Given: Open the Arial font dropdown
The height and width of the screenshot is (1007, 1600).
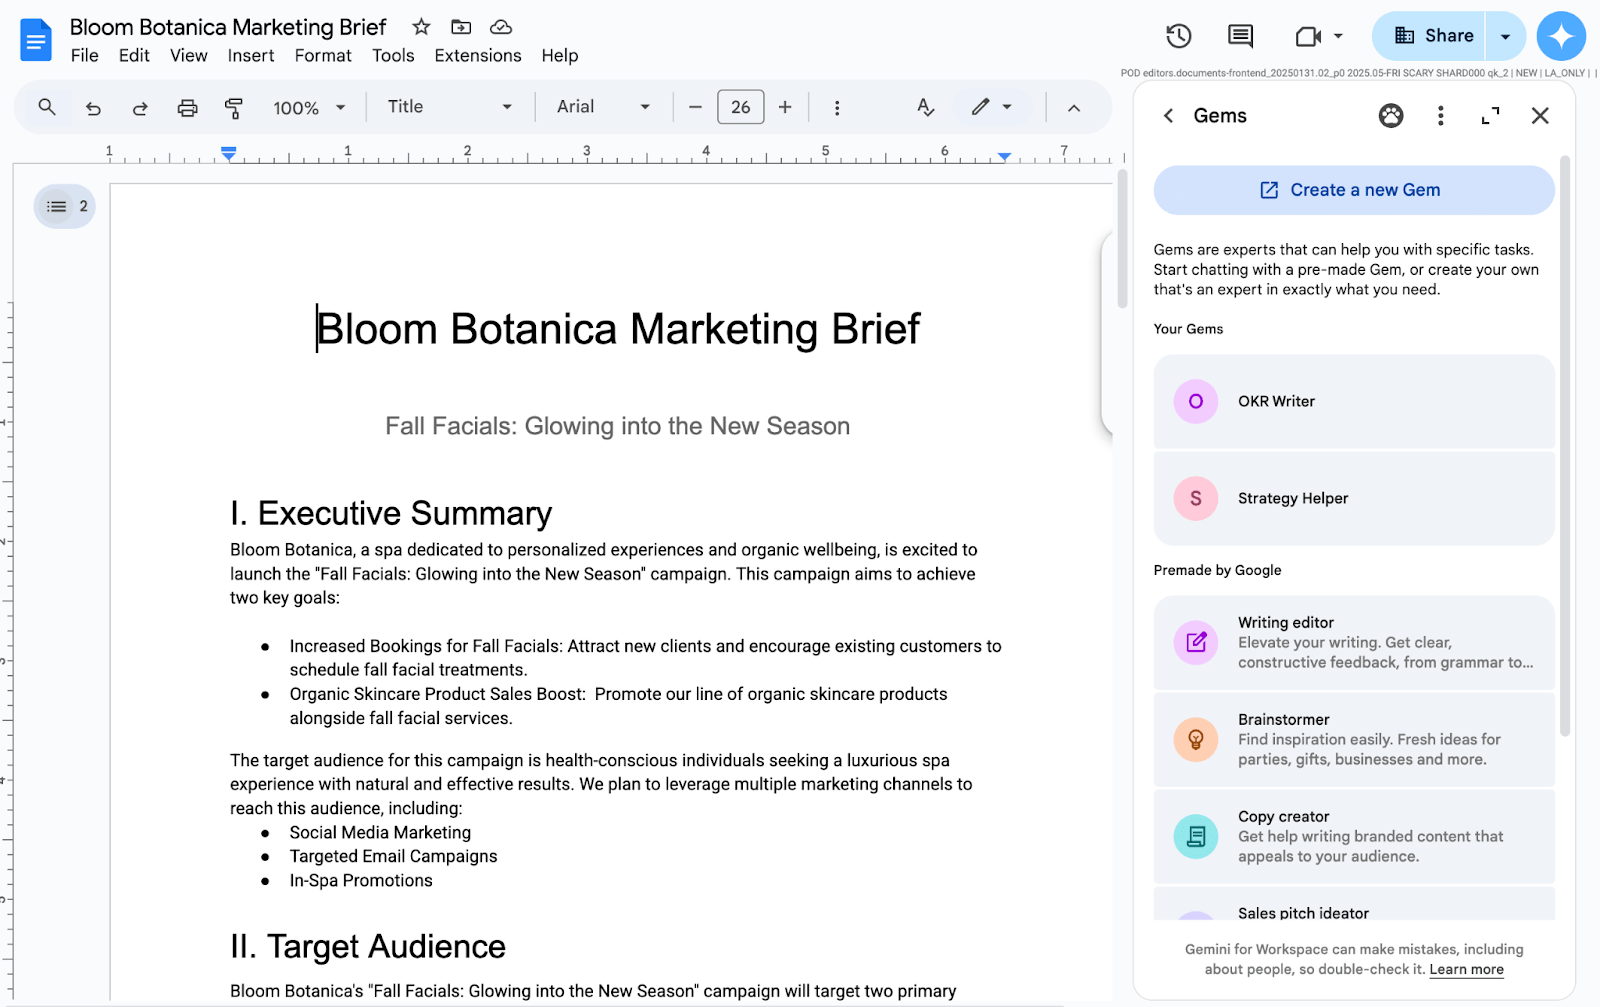Looking at the screenshot, I should click(x=603, y=107).
